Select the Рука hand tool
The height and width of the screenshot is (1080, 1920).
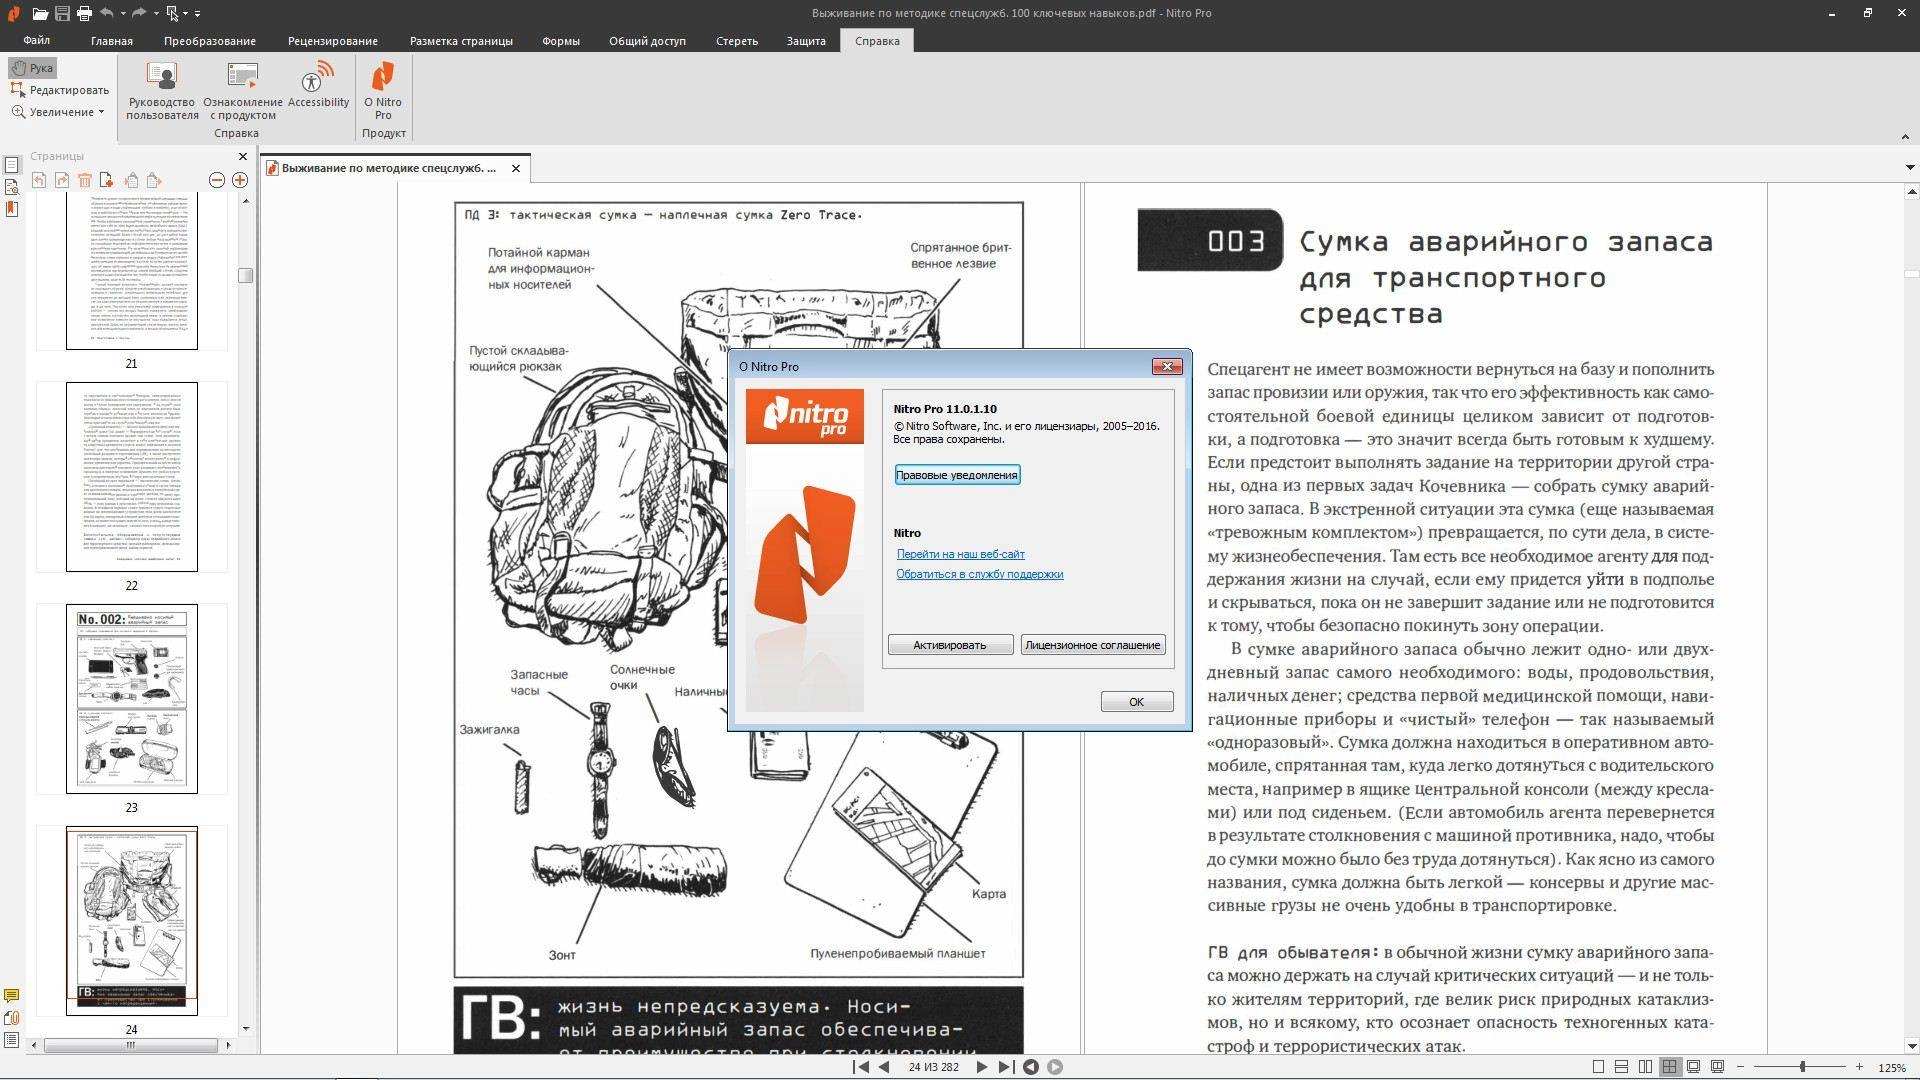pos(32,68)
